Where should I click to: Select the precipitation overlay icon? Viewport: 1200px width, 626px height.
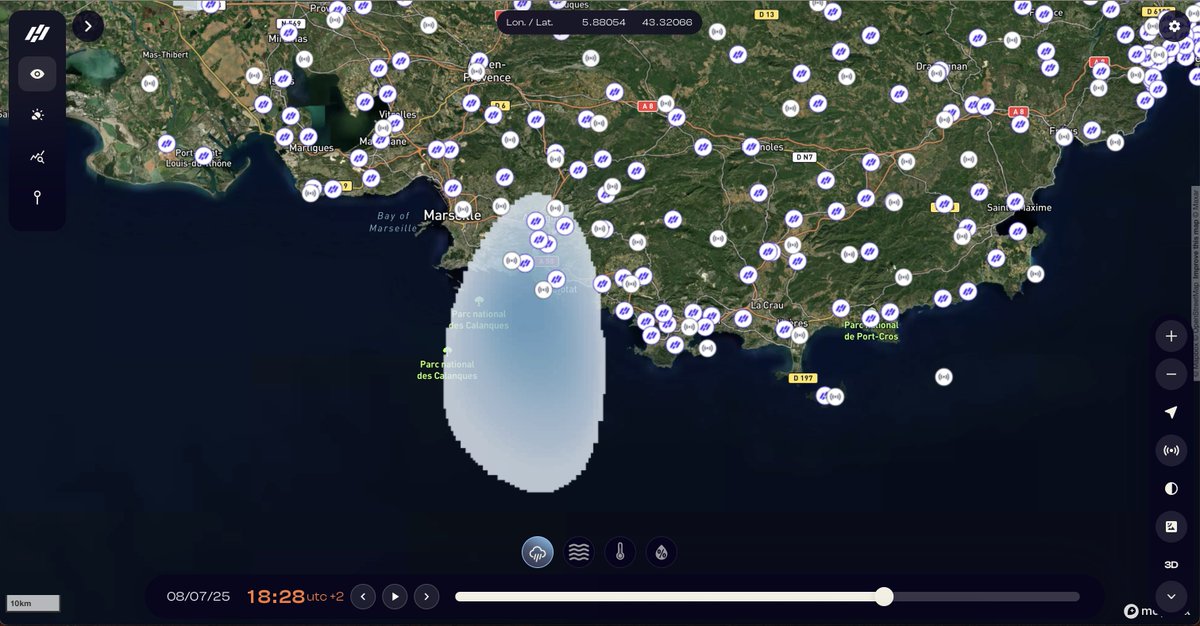tap(536, 551)
